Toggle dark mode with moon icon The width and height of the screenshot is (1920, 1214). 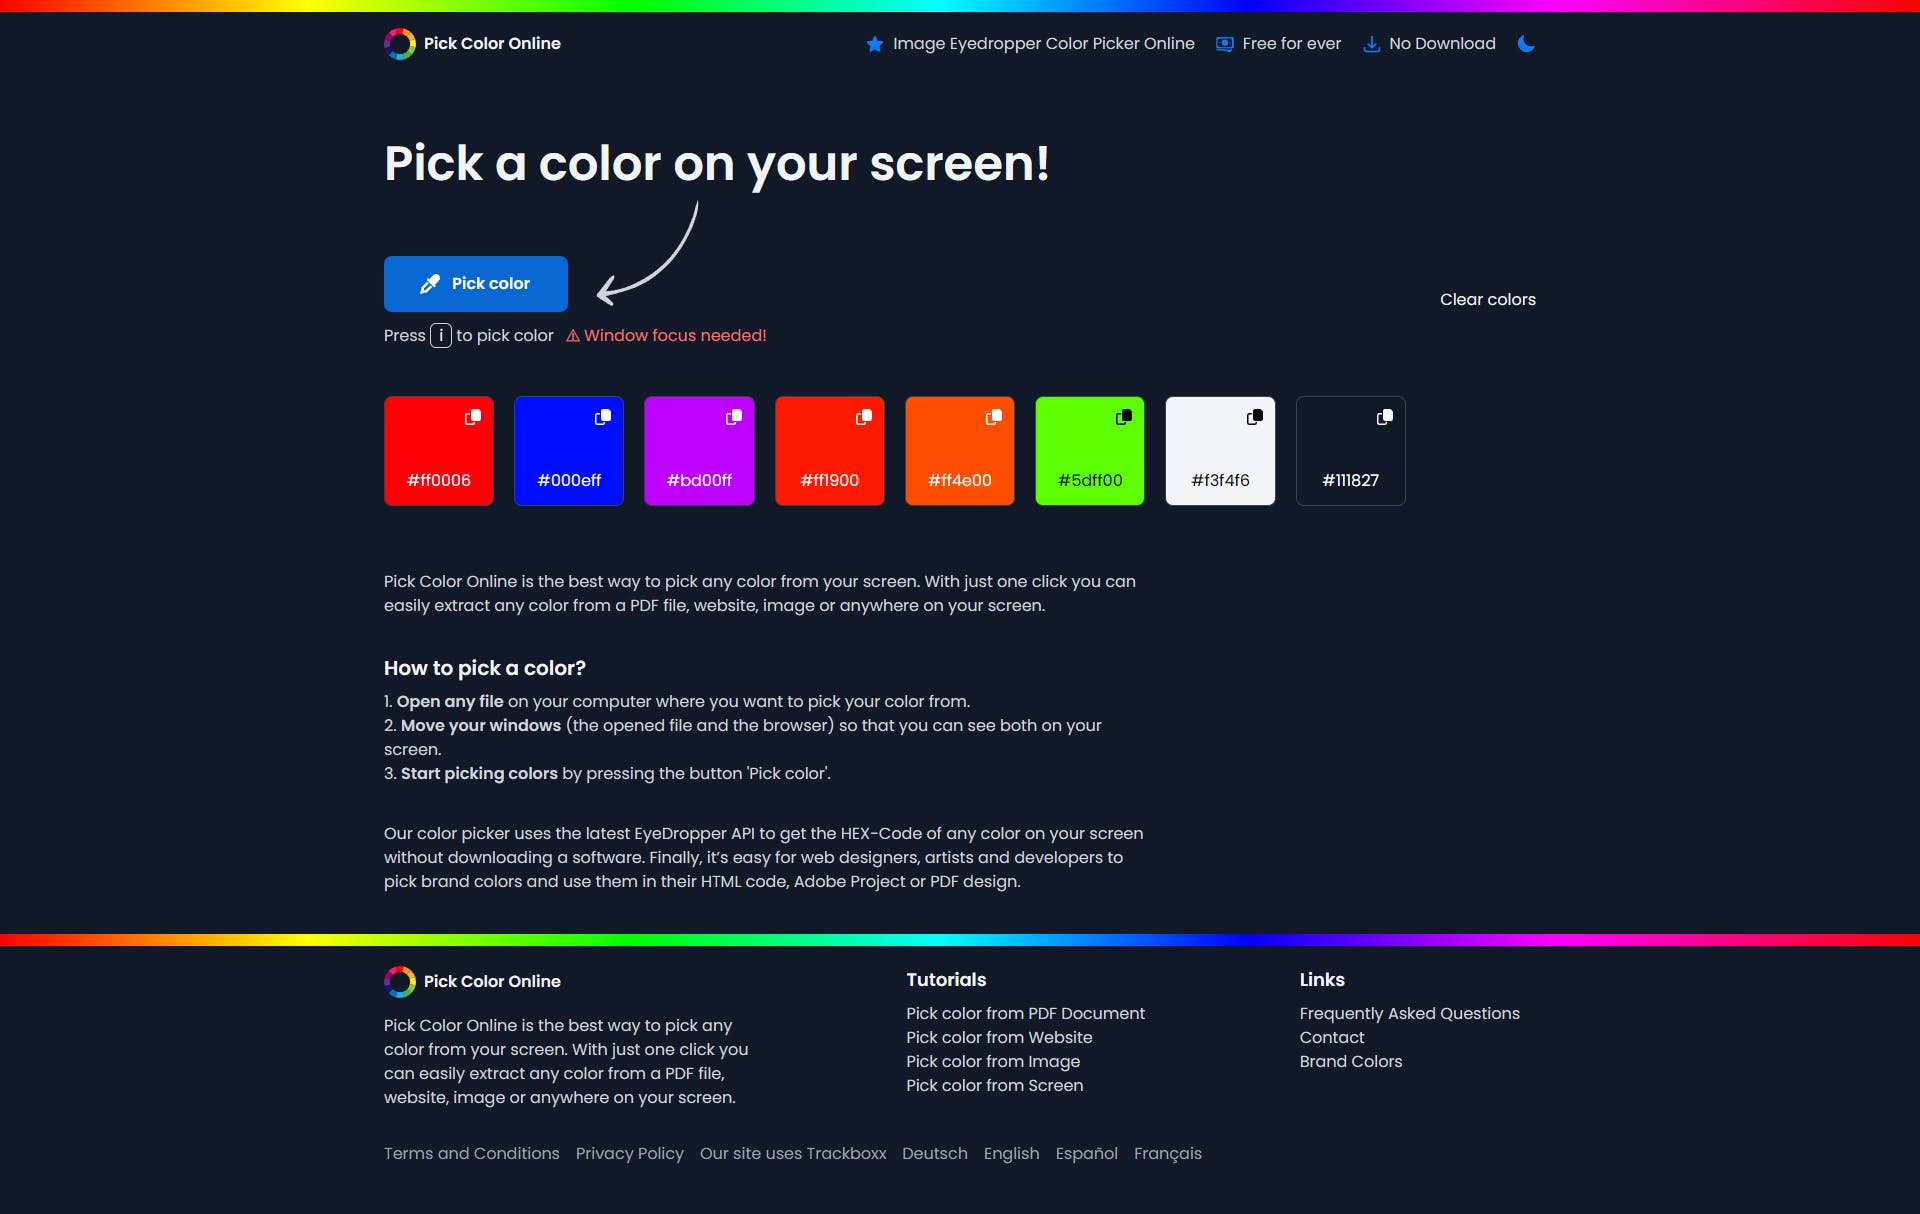[1526, 43]
